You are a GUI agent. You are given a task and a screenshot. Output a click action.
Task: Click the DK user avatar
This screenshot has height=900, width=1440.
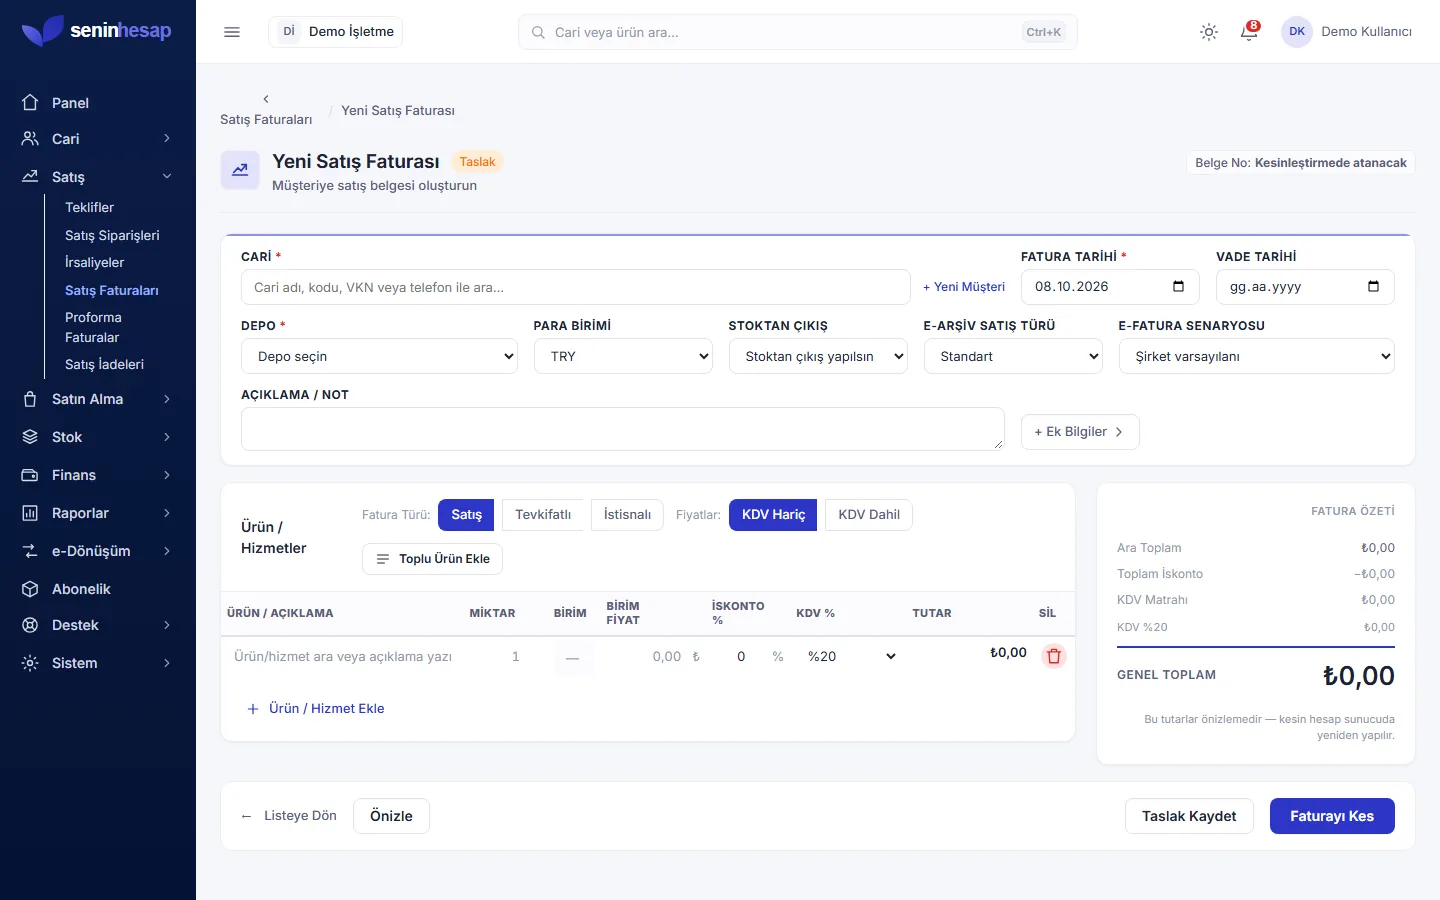(1297, 32)
